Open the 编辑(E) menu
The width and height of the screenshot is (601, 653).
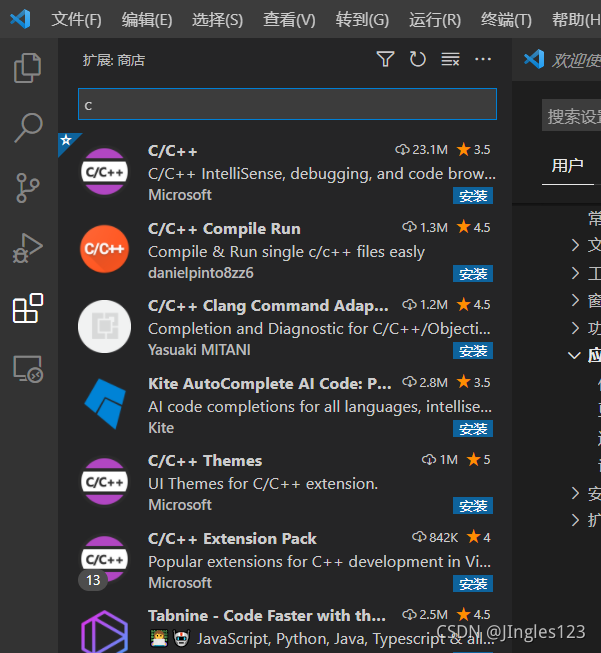click(x=147, y=20)
